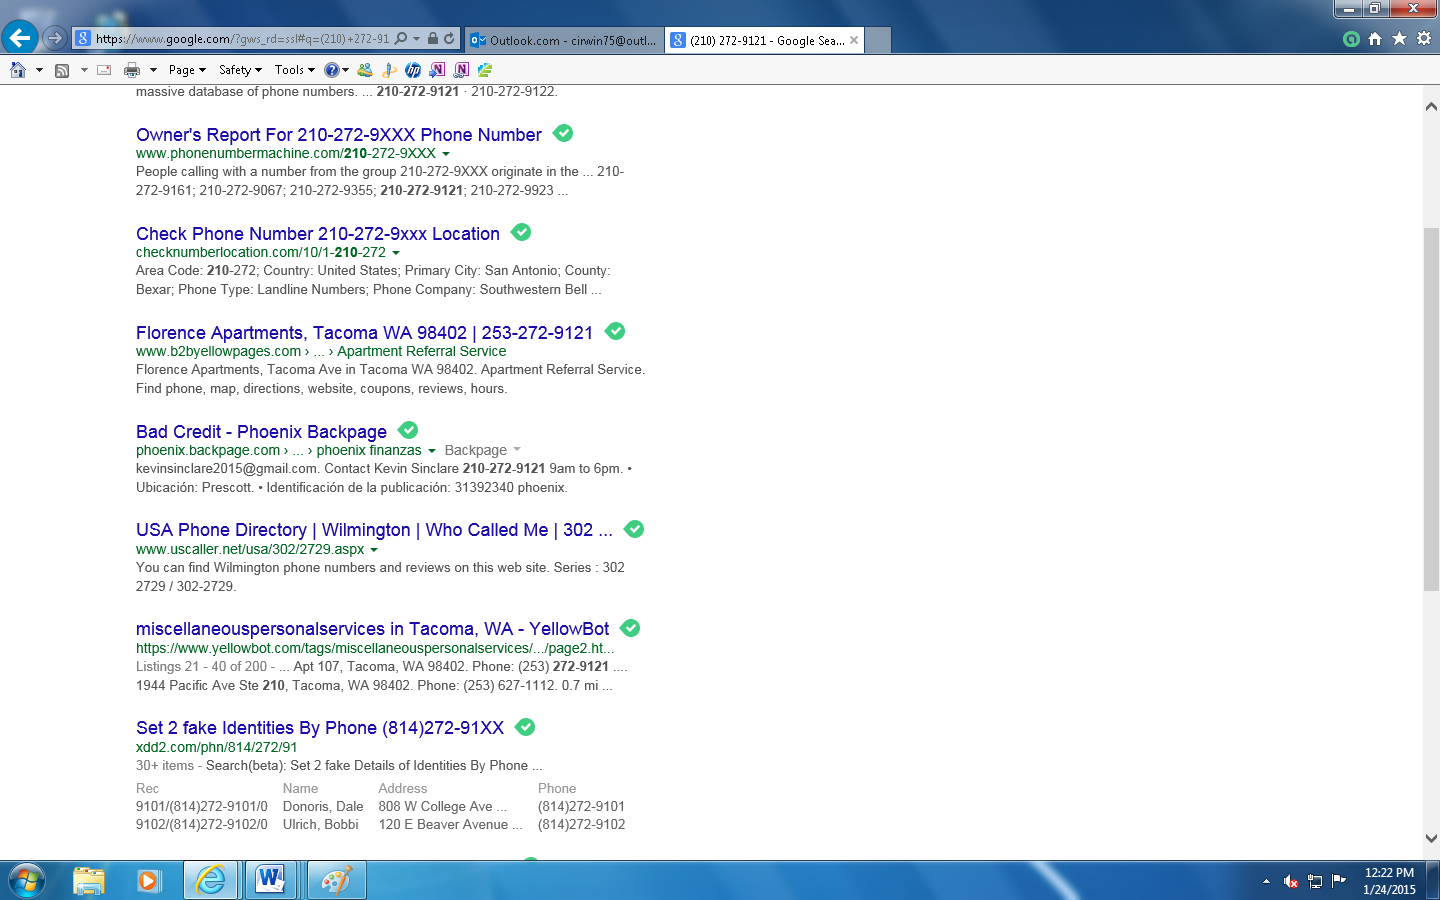Click the browser Forward arrow button
Image resolution: width=1440 pixels, height=900 pixels.
(55, 38)
